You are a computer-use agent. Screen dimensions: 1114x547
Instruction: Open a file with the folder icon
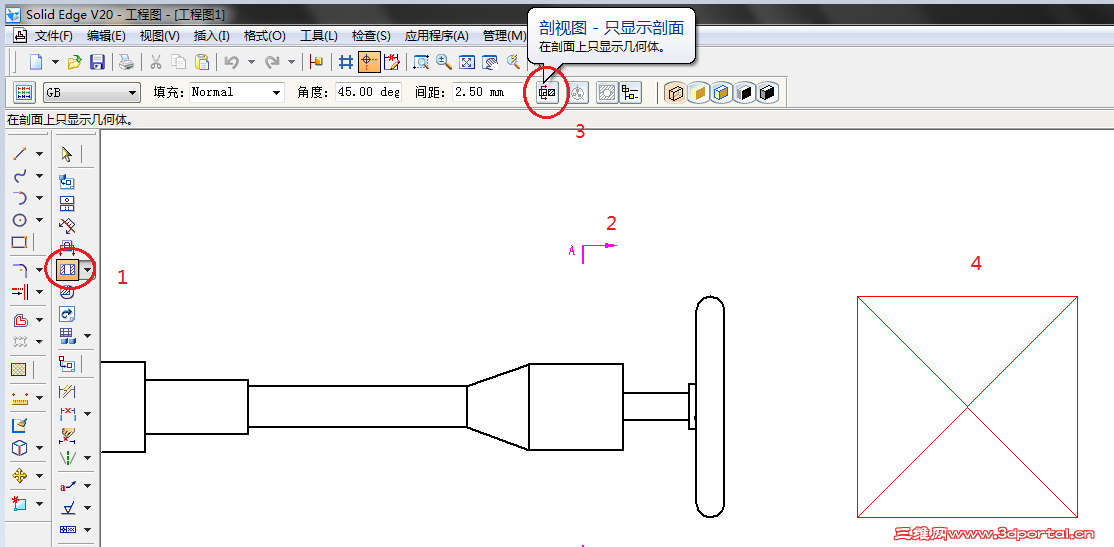[75, 63]
